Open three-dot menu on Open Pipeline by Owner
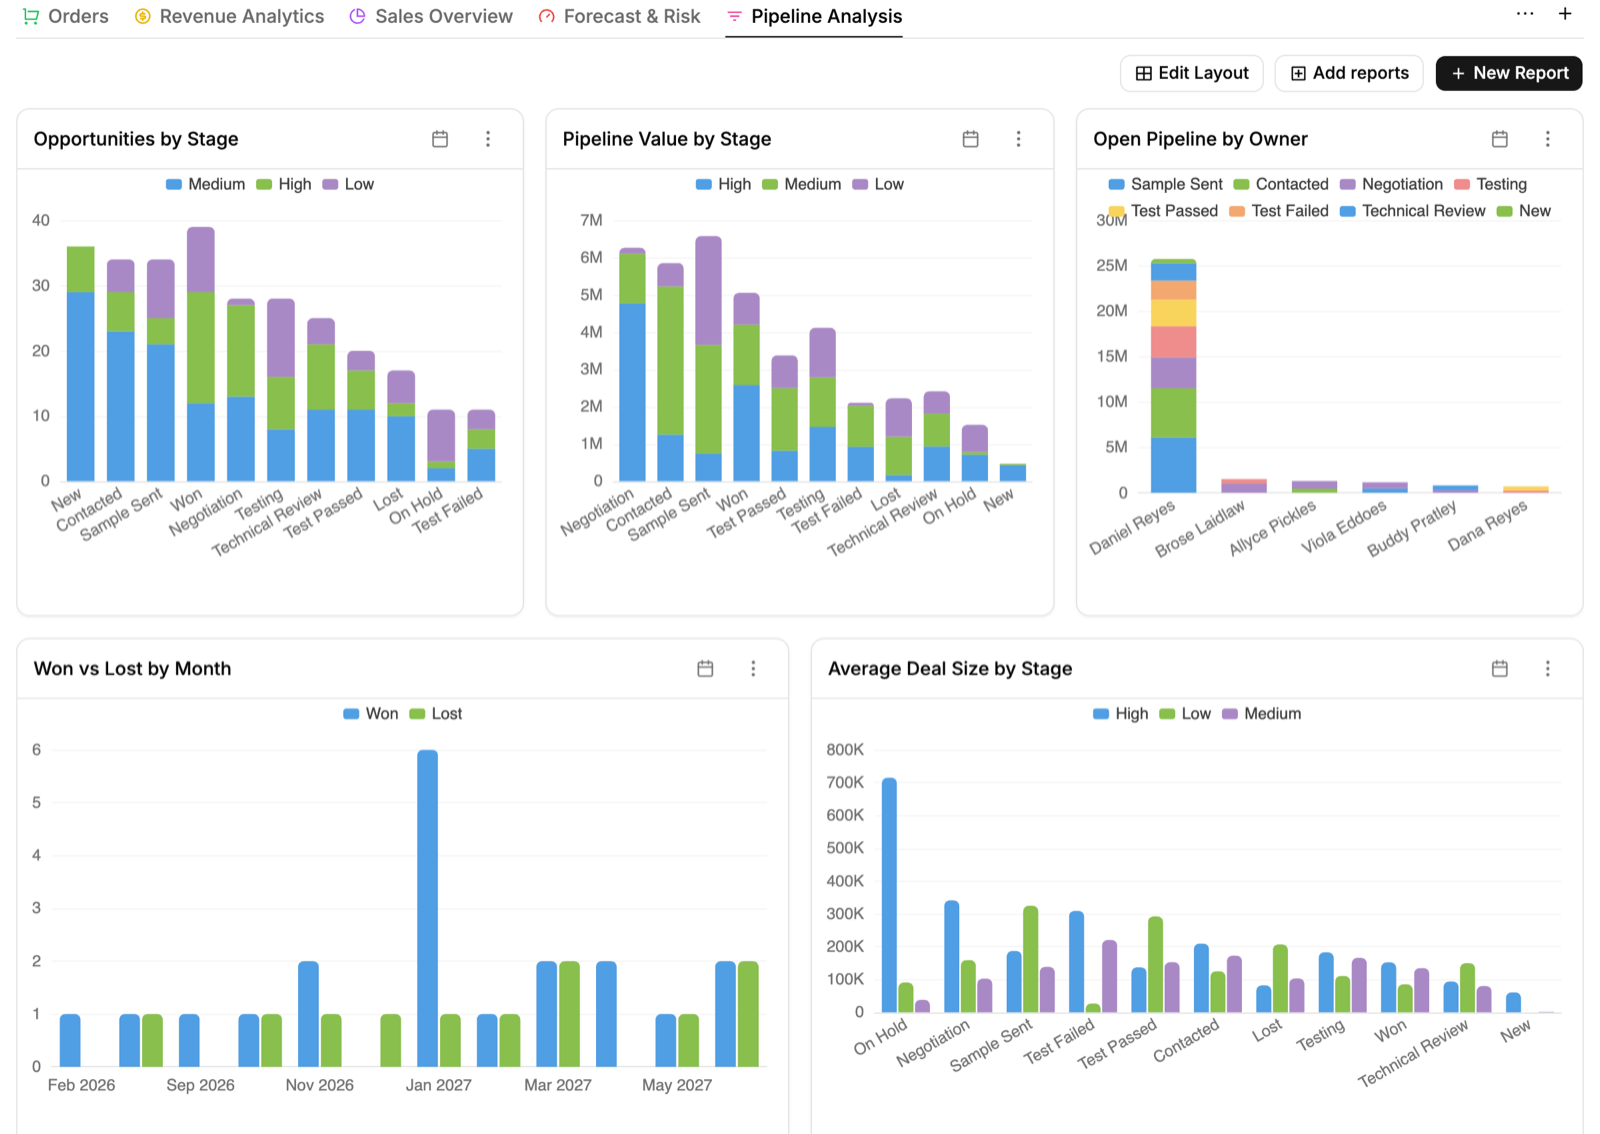Screen dimensions: 1600x1134 [x=1547, y=139]
